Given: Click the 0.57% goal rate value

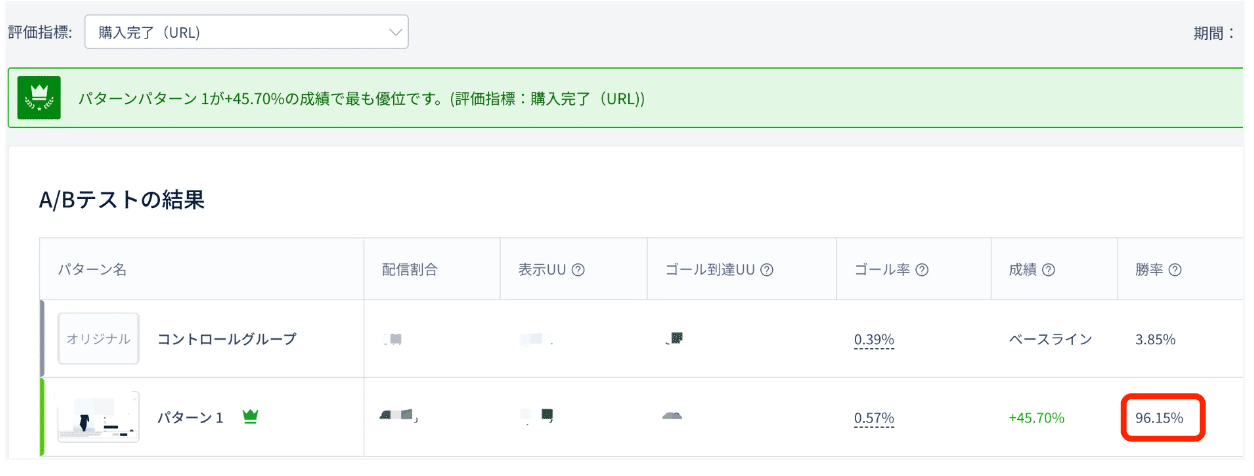Looking at the screenshot, I should tap(874, 417).
